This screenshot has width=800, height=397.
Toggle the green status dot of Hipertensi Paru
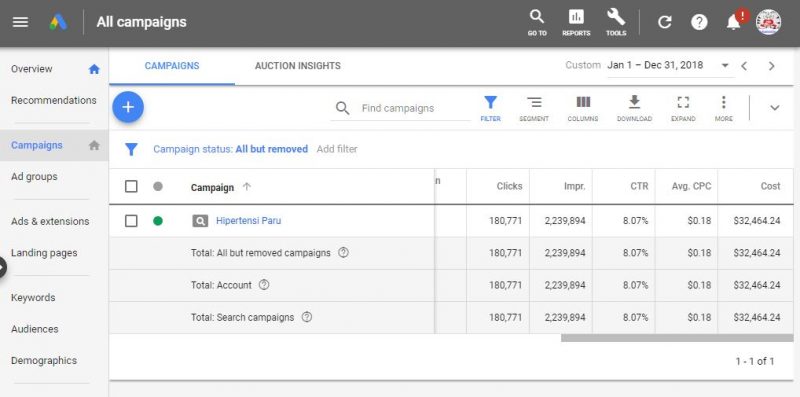(158, 221)
